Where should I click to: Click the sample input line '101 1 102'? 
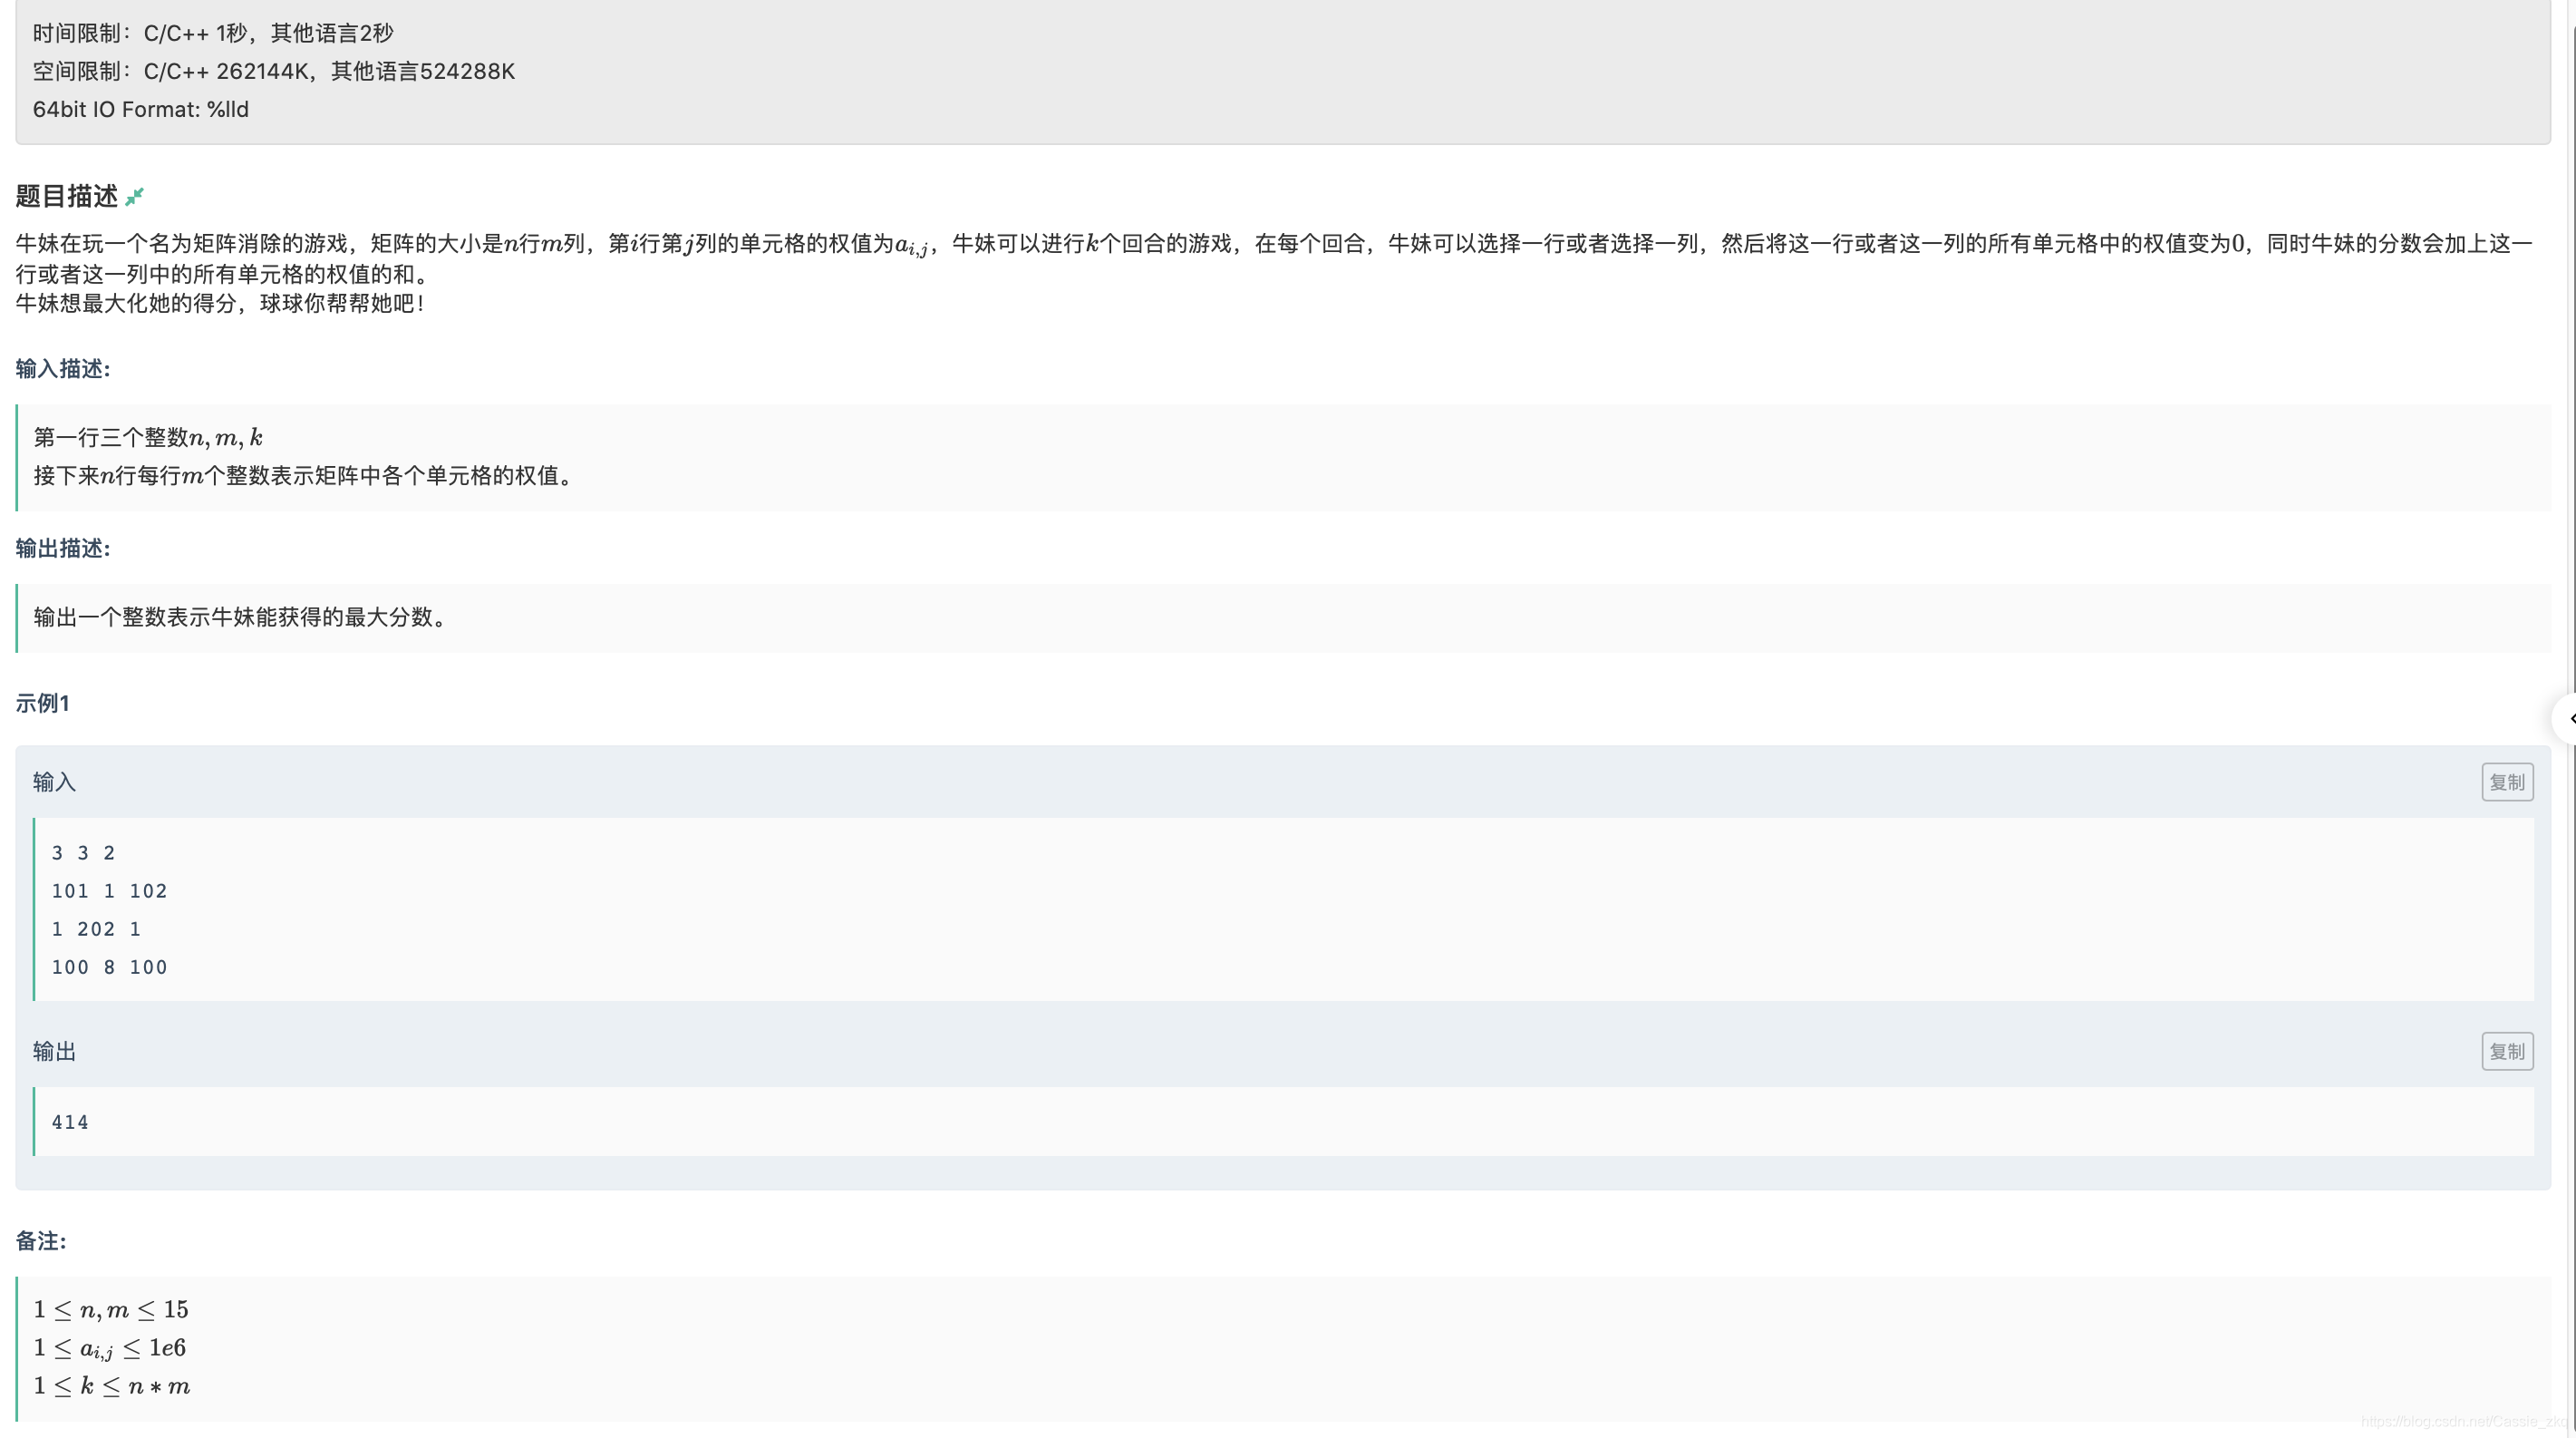110,891
